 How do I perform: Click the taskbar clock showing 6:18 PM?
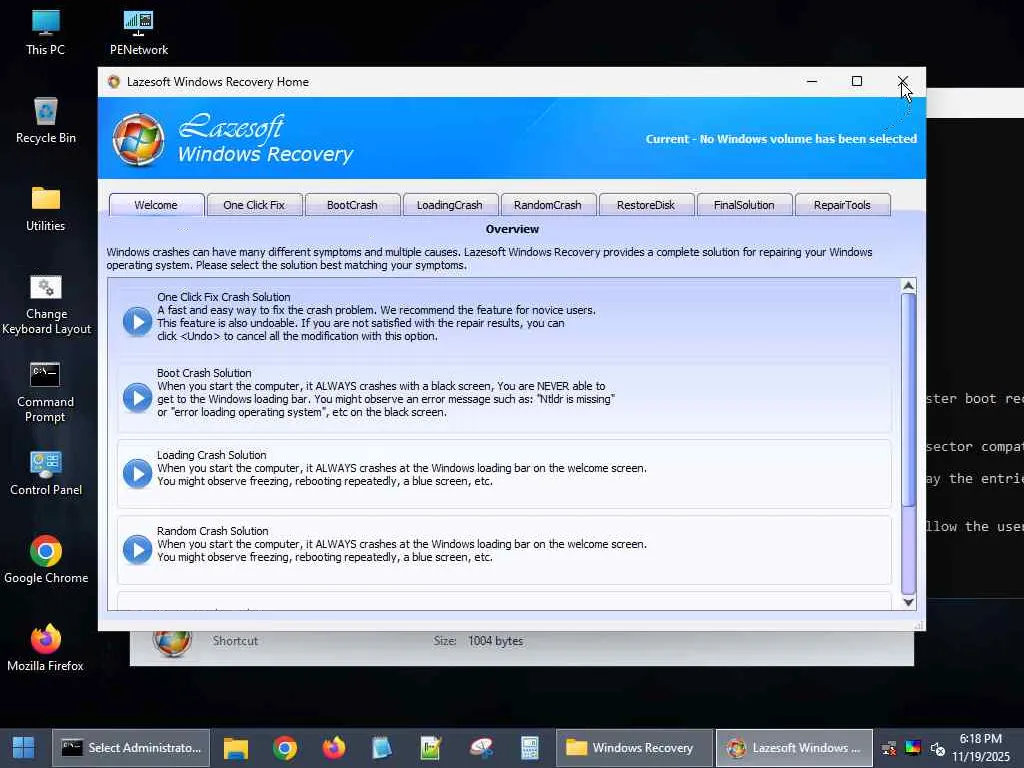981,748
